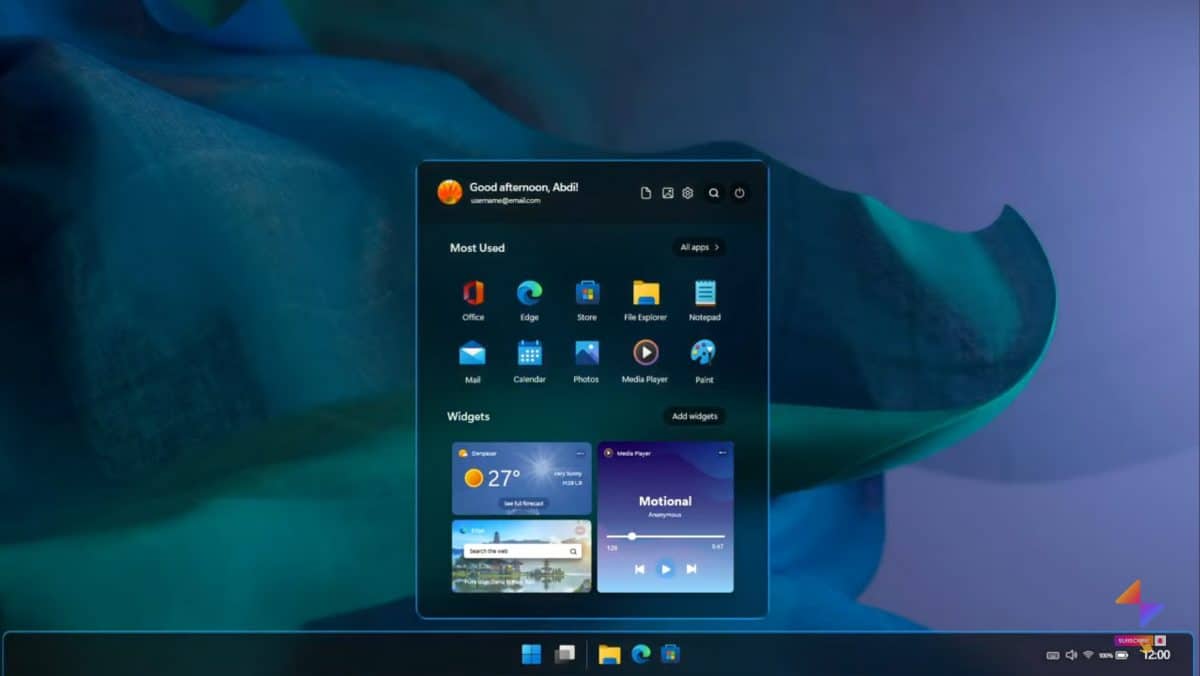Click the See full forecast button
Viewport: 1200px width, 676px height.
524,503
